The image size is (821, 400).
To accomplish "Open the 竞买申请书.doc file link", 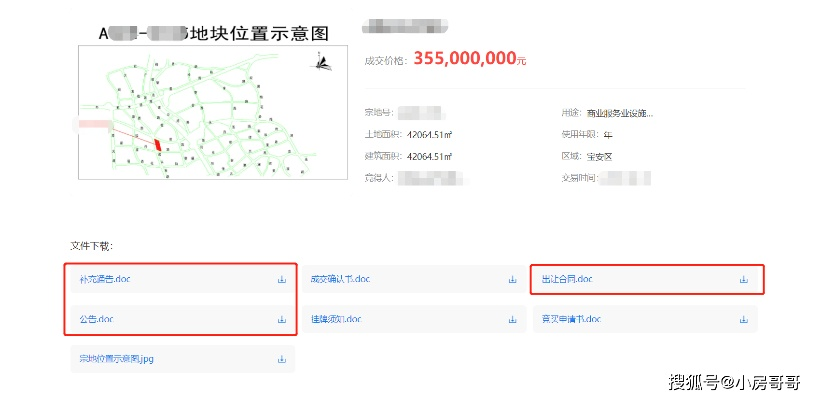I will 571,319.
